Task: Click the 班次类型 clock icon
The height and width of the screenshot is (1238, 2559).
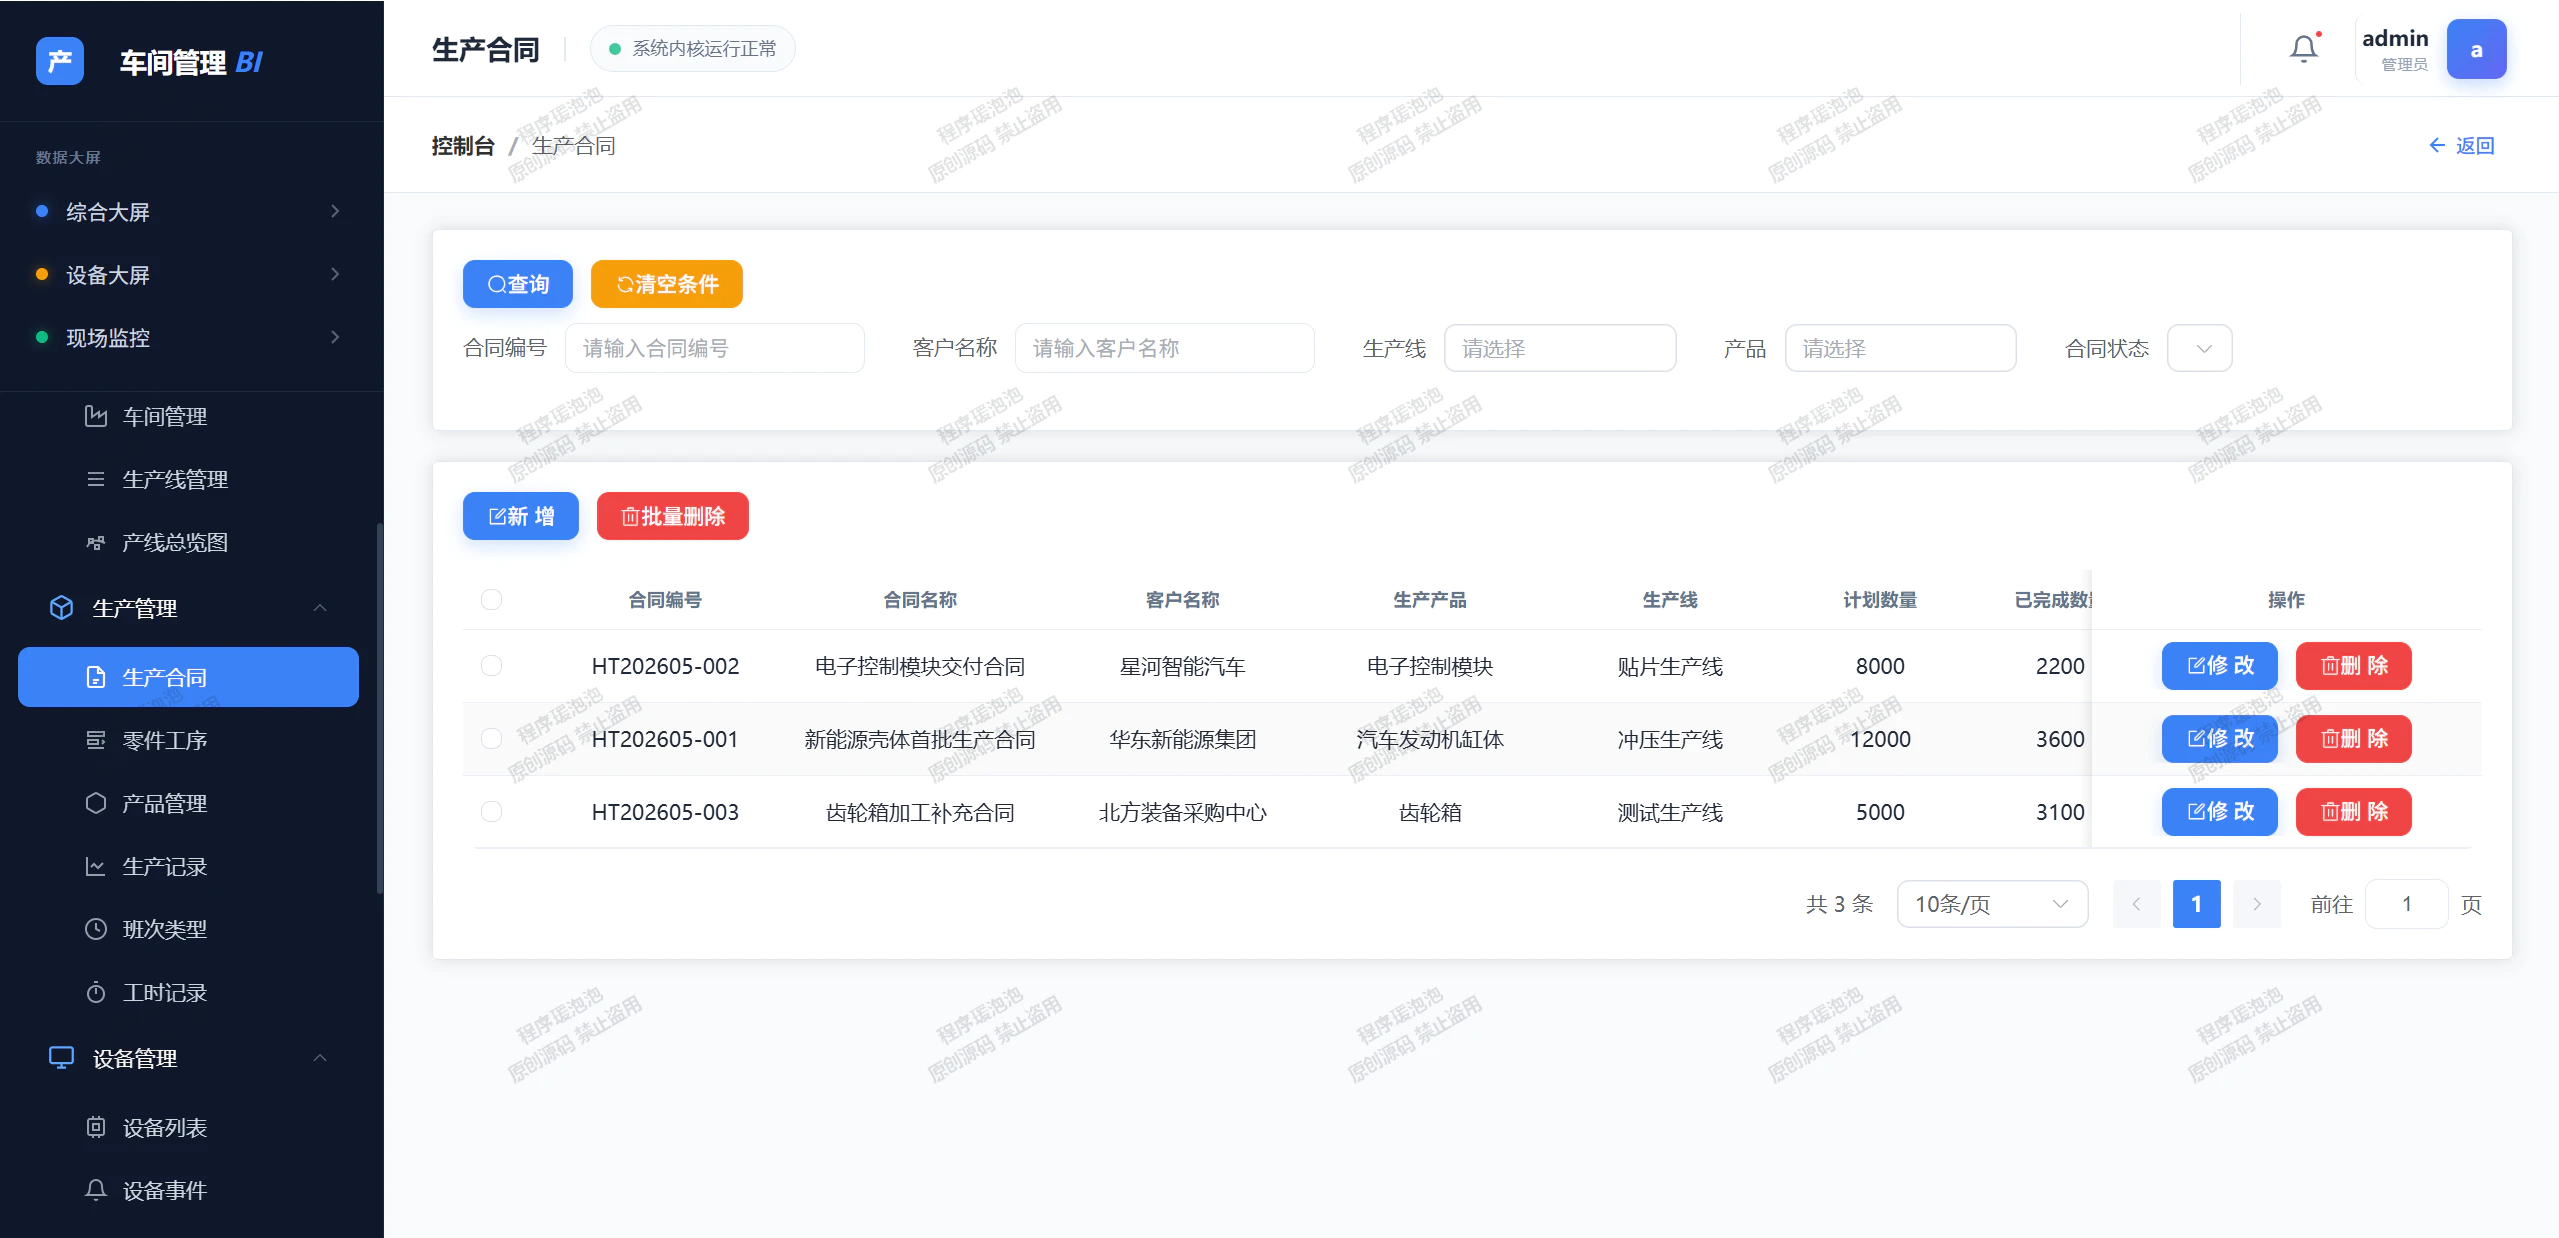Action: 96,929
